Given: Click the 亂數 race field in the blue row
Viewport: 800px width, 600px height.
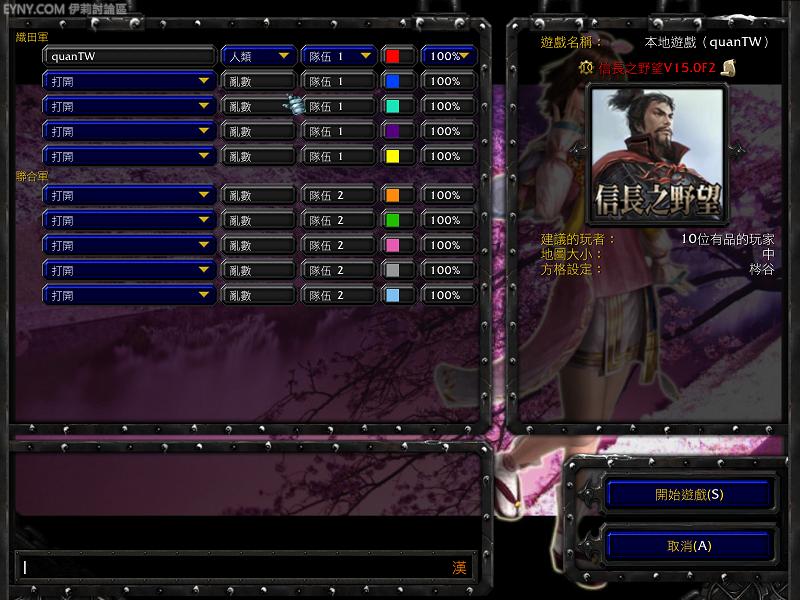Looking at the screenshot, I should [259, 81].
